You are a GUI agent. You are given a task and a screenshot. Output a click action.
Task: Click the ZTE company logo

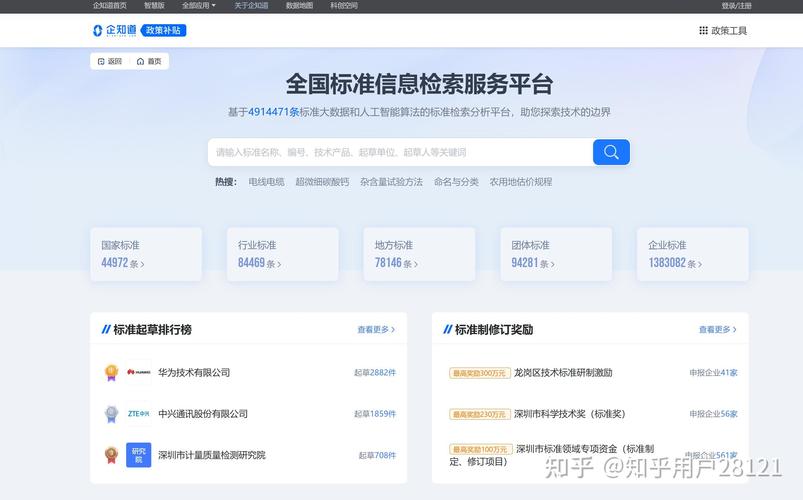[139, 414]
